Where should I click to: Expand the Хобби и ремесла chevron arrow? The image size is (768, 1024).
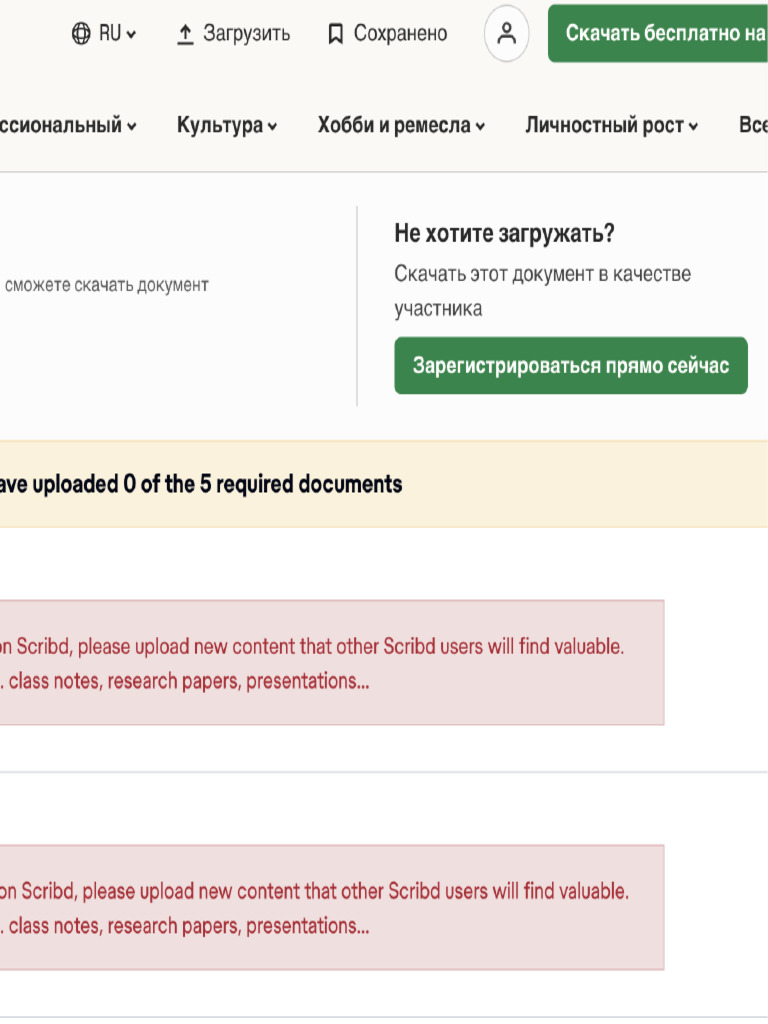pos(480,127)
